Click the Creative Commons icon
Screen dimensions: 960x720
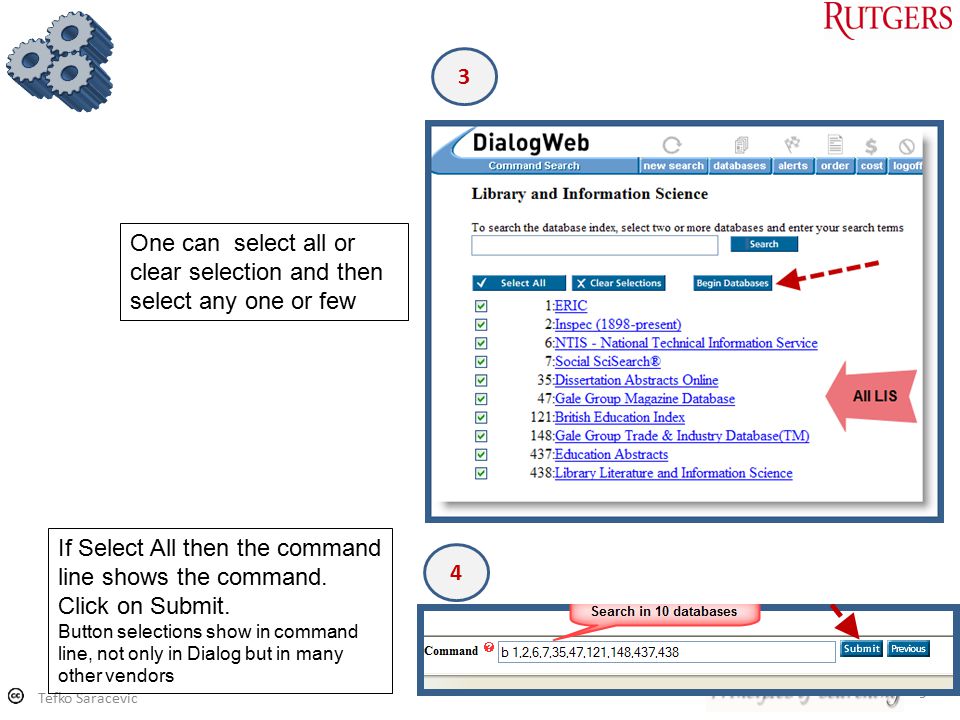(x=16, y=696)
